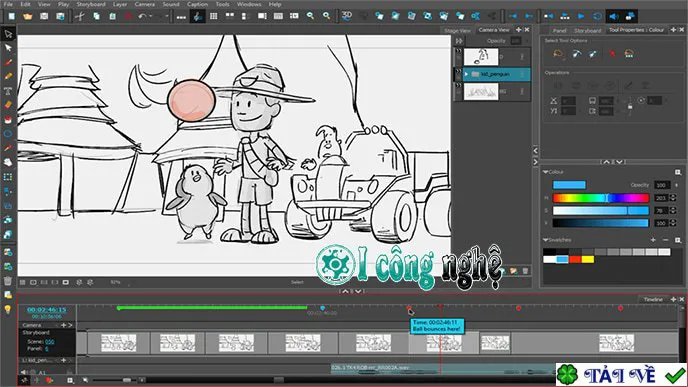Add a swatch with the Swatches plus button
The height and width of the screenshot is (387, 688).
point(653,240)
